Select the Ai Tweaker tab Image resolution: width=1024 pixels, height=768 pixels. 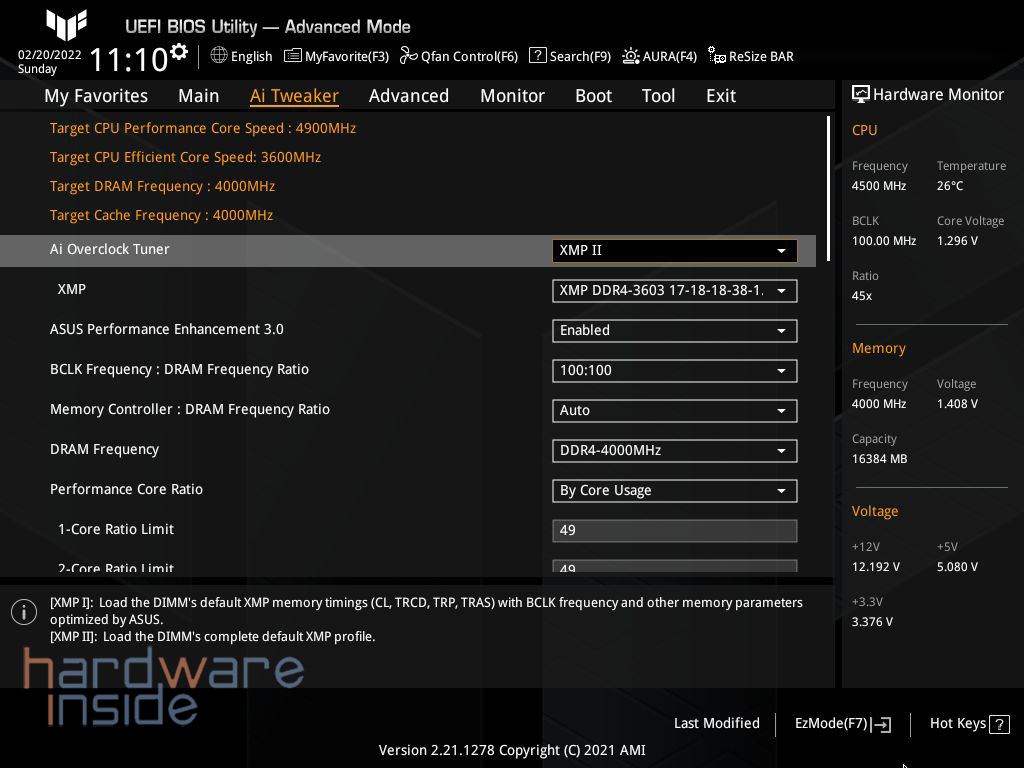tap(294, 96)
